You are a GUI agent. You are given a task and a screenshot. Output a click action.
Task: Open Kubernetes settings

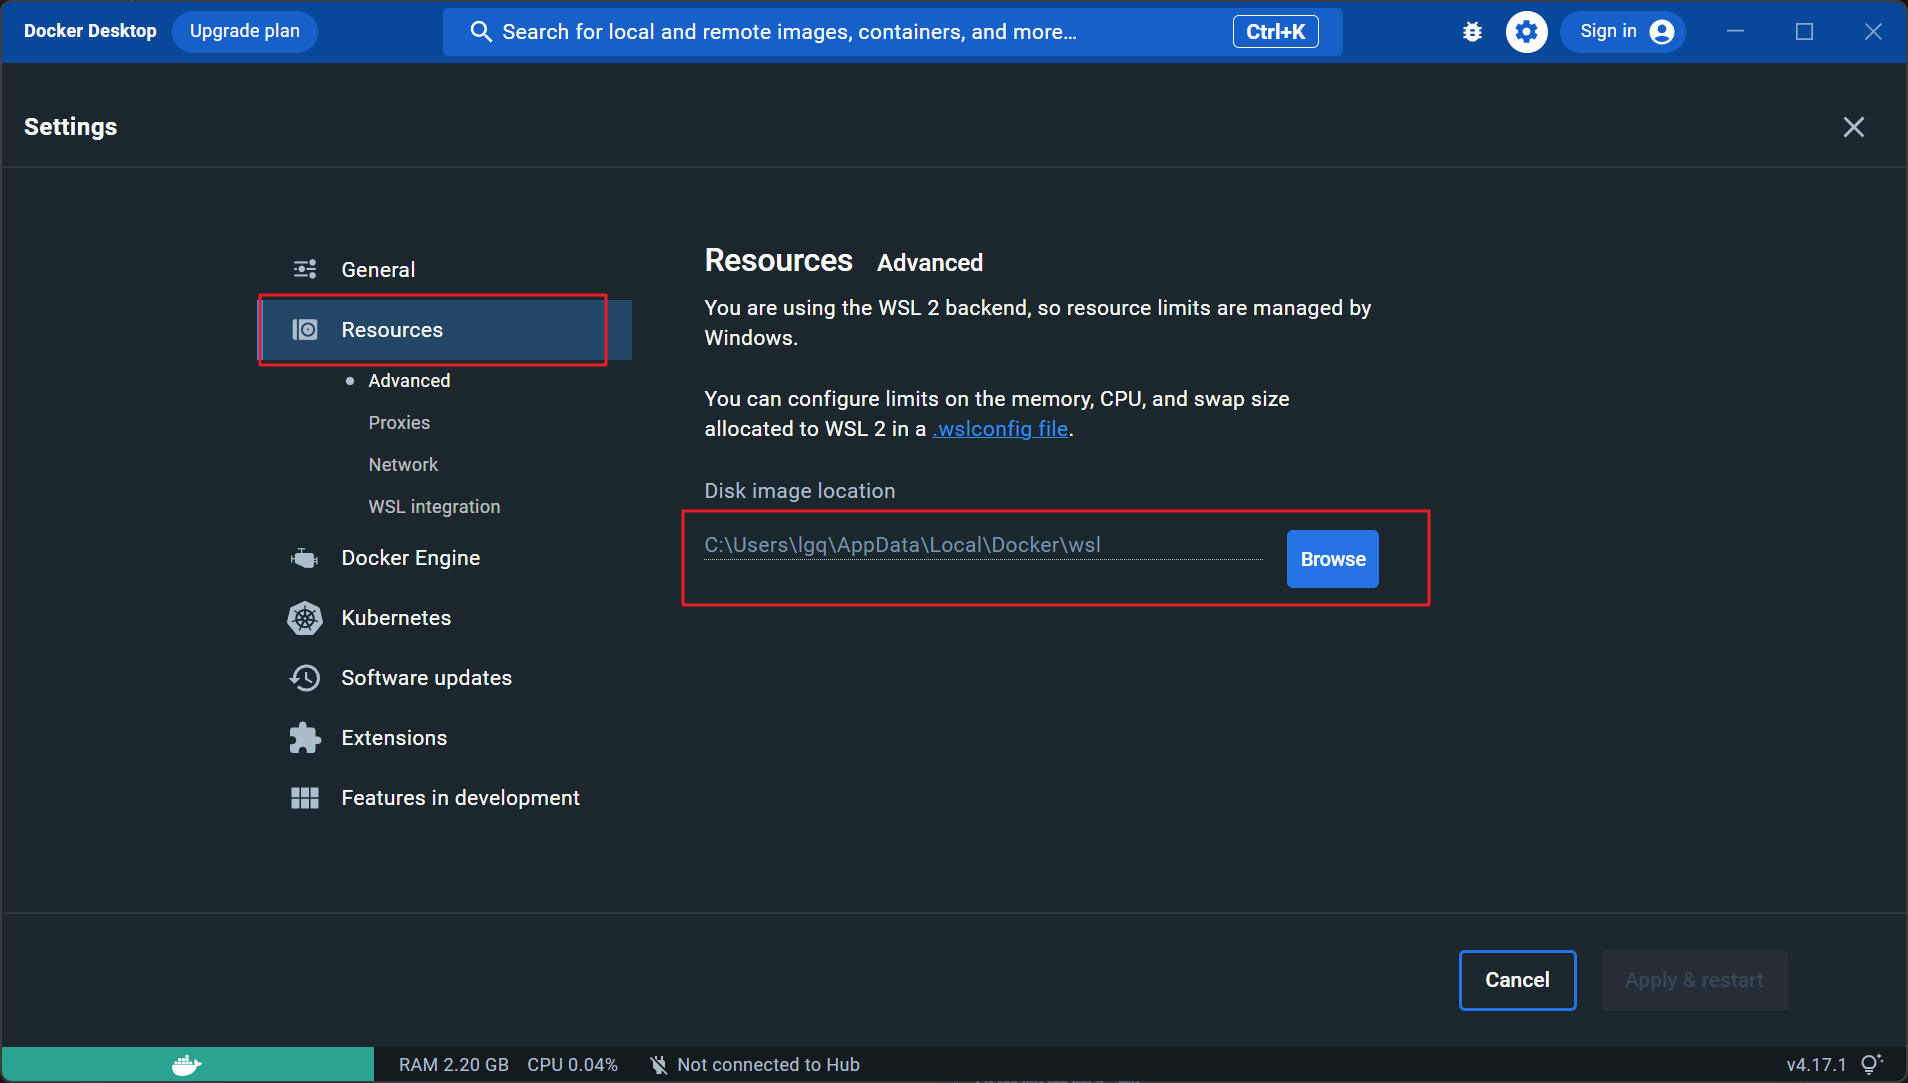click(445, 618)
